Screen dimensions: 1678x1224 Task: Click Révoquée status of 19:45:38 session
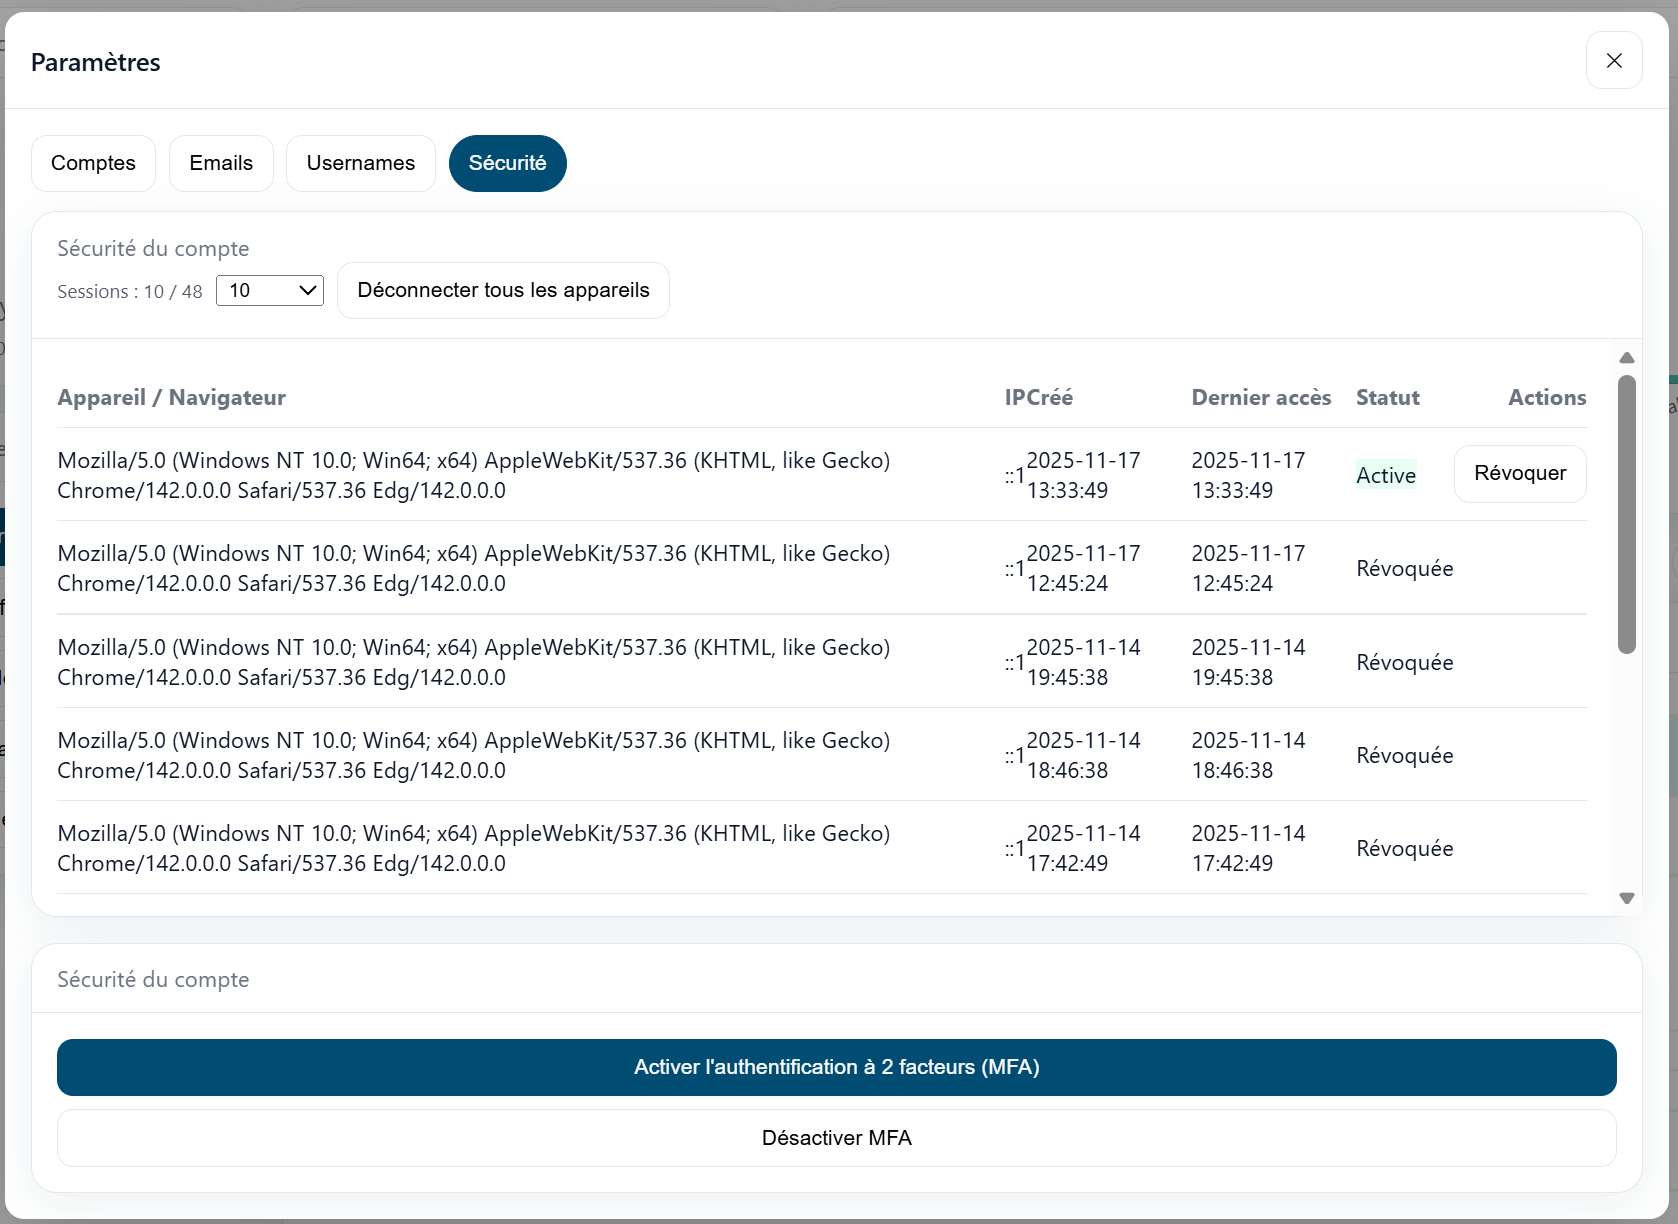[x=1404, y=662]
